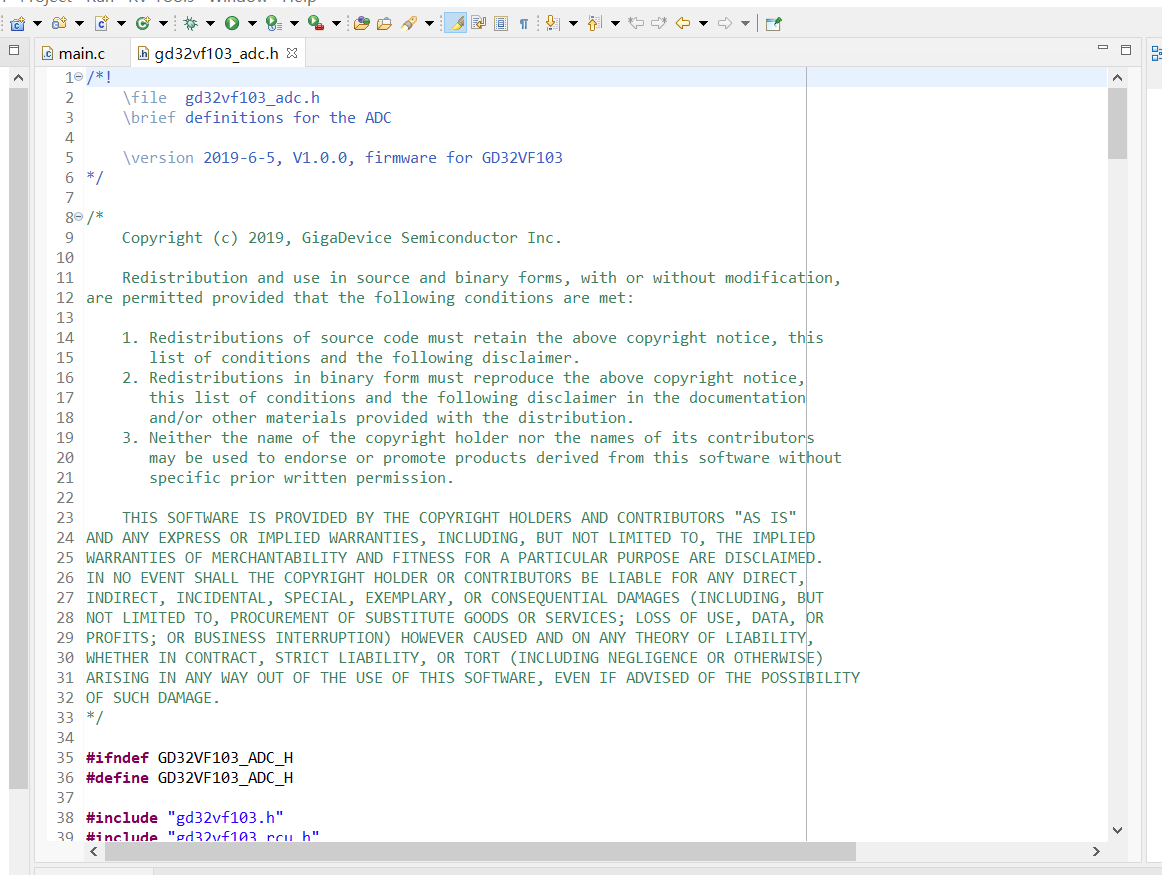Open the Next Annotation dropdown arrow
This screenshot has width=1162, height=875.
tap(573, 24)
